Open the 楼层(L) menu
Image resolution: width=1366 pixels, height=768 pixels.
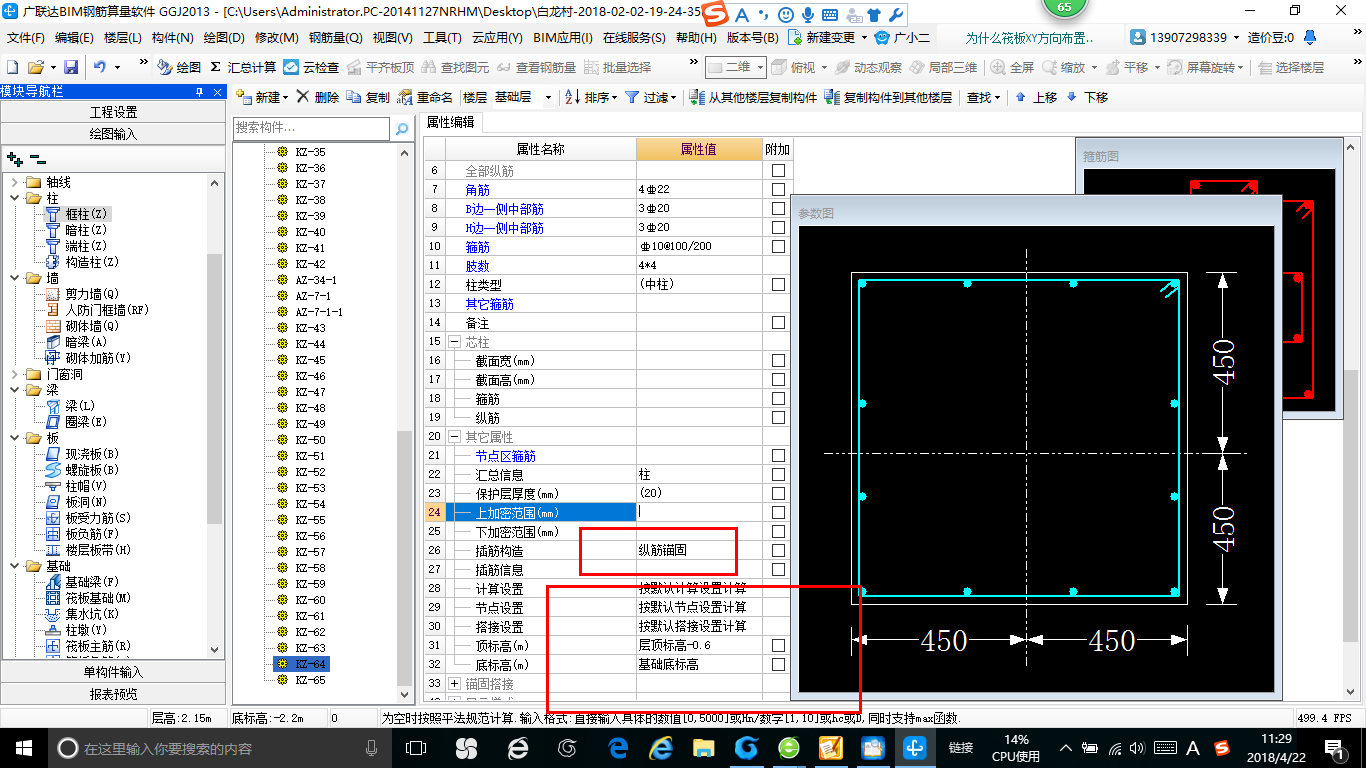click(123, 37)
